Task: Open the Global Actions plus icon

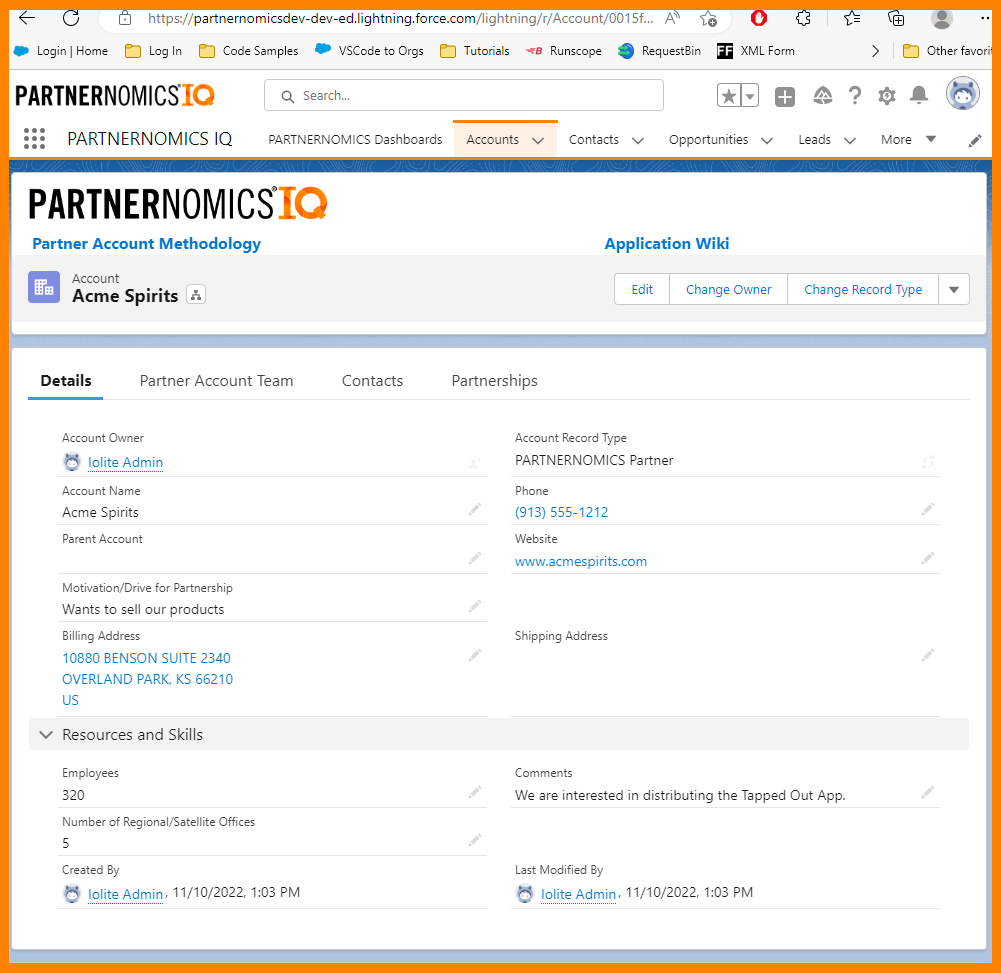Action: (785, 96)
